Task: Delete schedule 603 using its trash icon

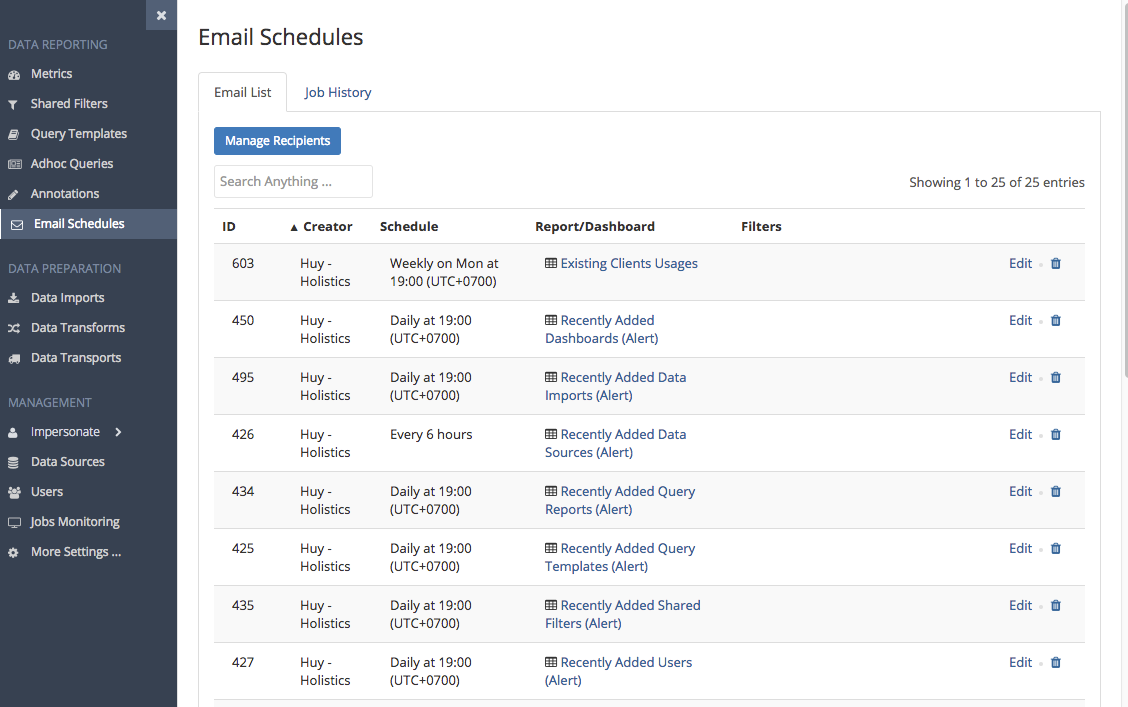Action: tap(1055, 263)
